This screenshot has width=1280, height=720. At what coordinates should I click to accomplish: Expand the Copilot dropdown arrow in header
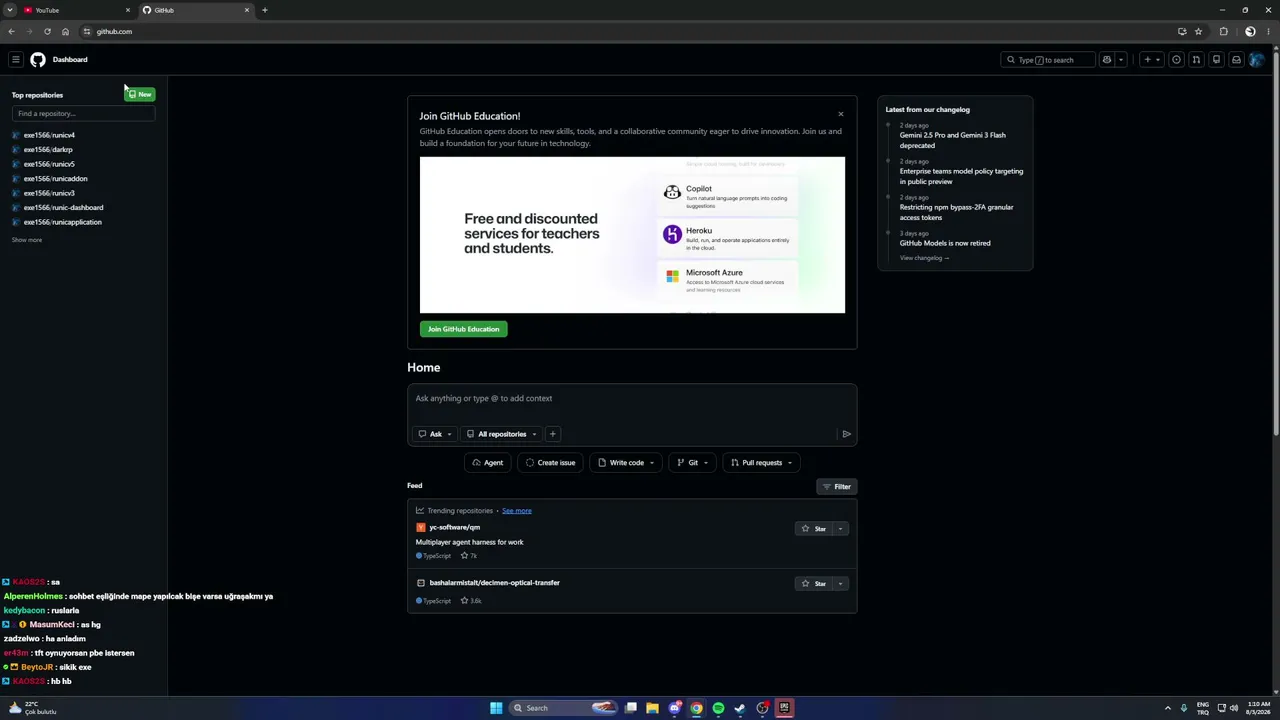click(1121, 60)
